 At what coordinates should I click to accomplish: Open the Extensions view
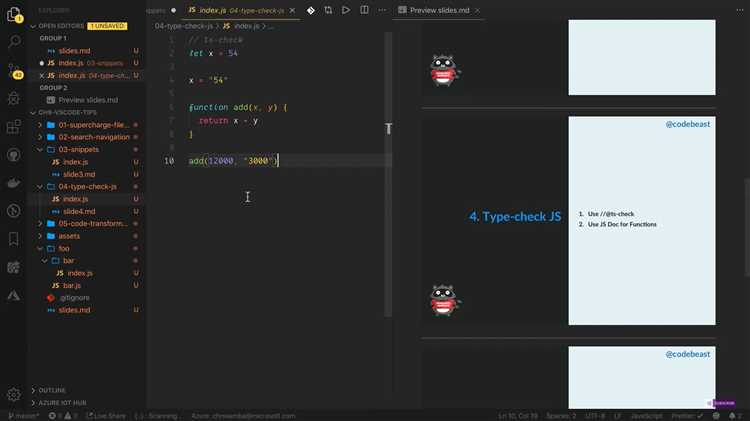point(14,126)
